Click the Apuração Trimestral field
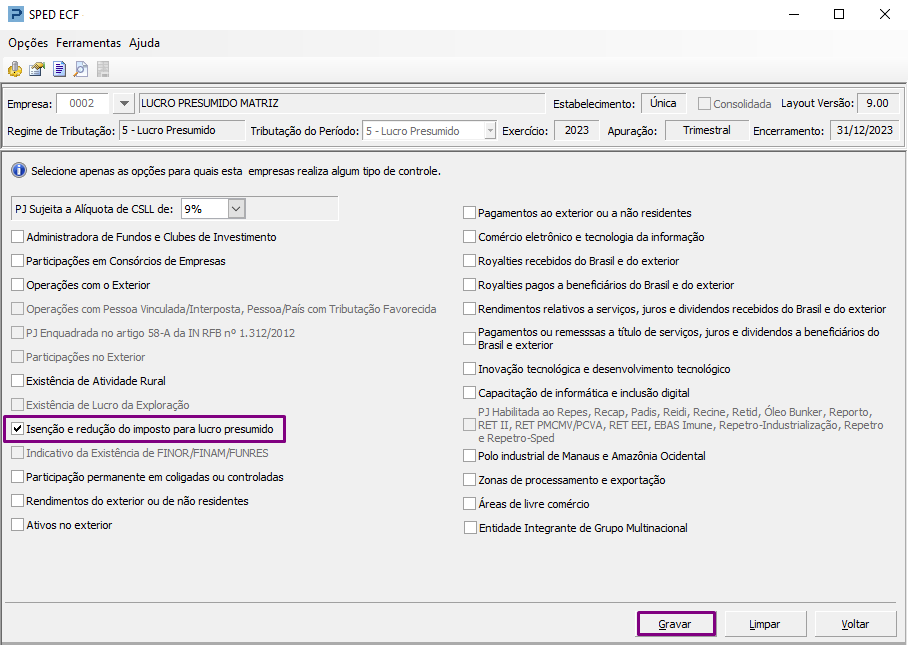This screenshot has width=908, height=645. click(x=706, y=131)
